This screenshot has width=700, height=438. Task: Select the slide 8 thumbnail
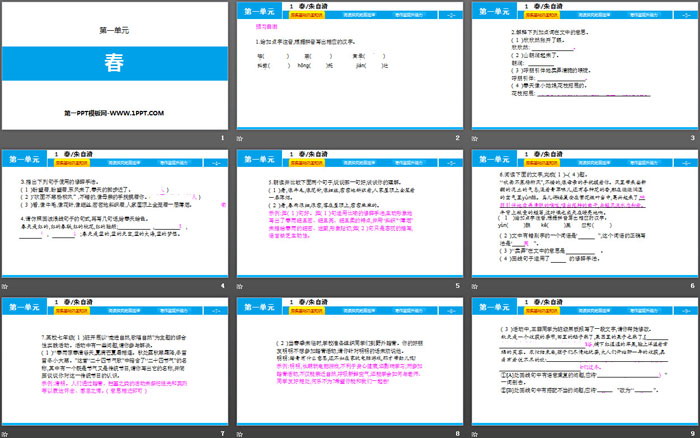(350, 358)
